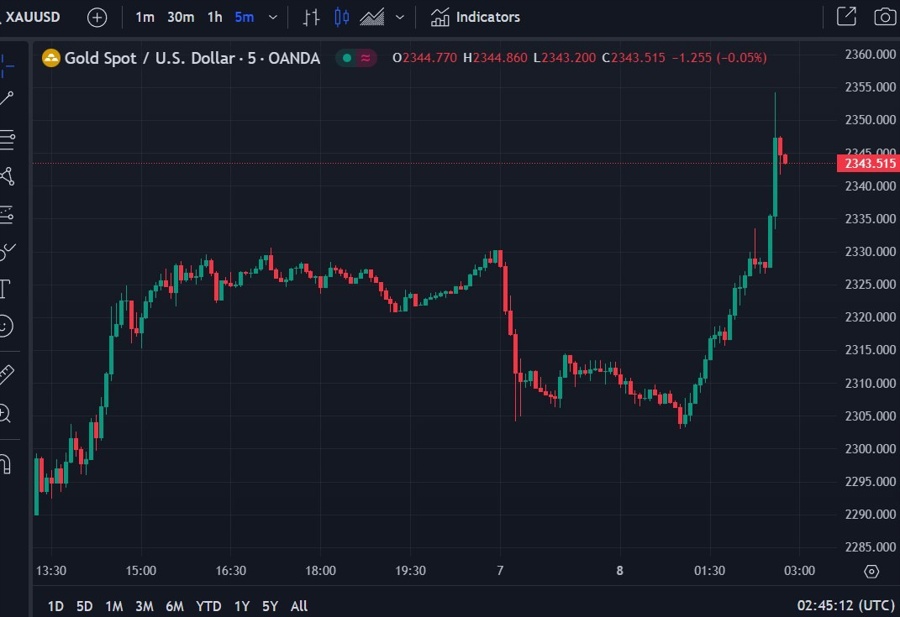Click the All date range button
Image resolution: width=900 pixels, height=617 pixels.
(298, 606)
